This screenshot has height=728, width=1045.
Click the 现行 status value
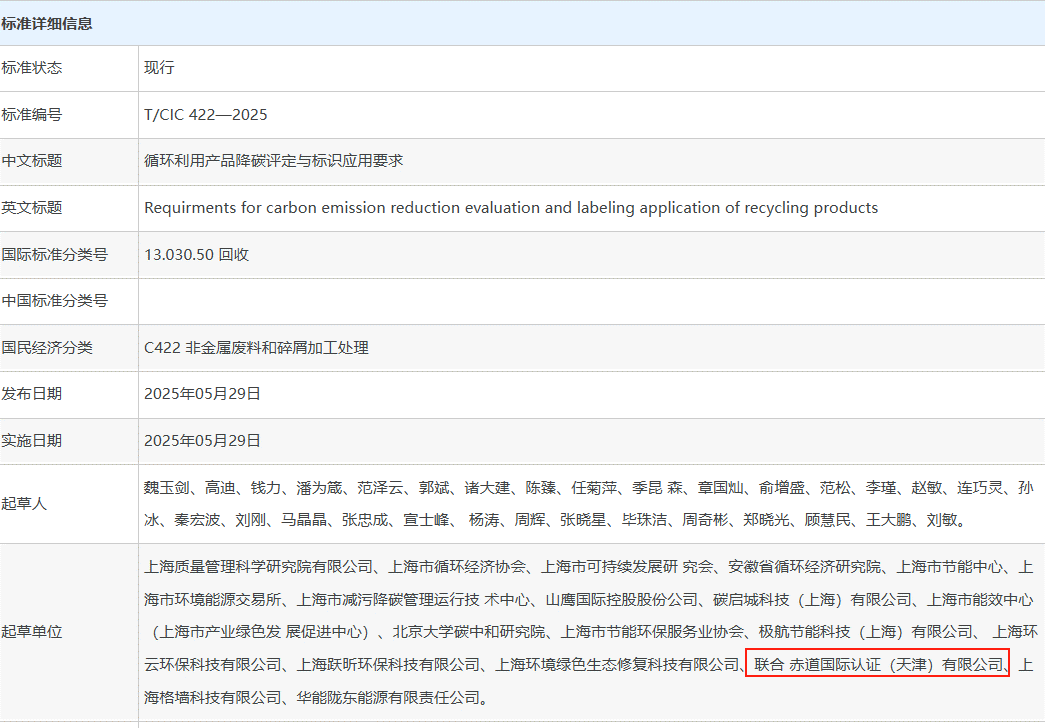point(159,68)
